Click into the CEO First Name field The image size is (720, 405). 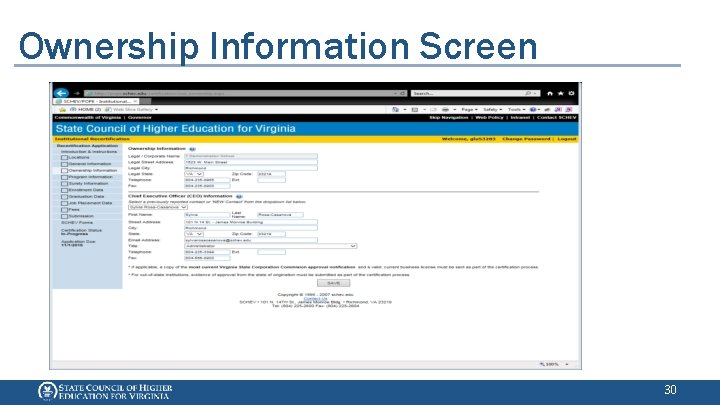click(207, 215)
